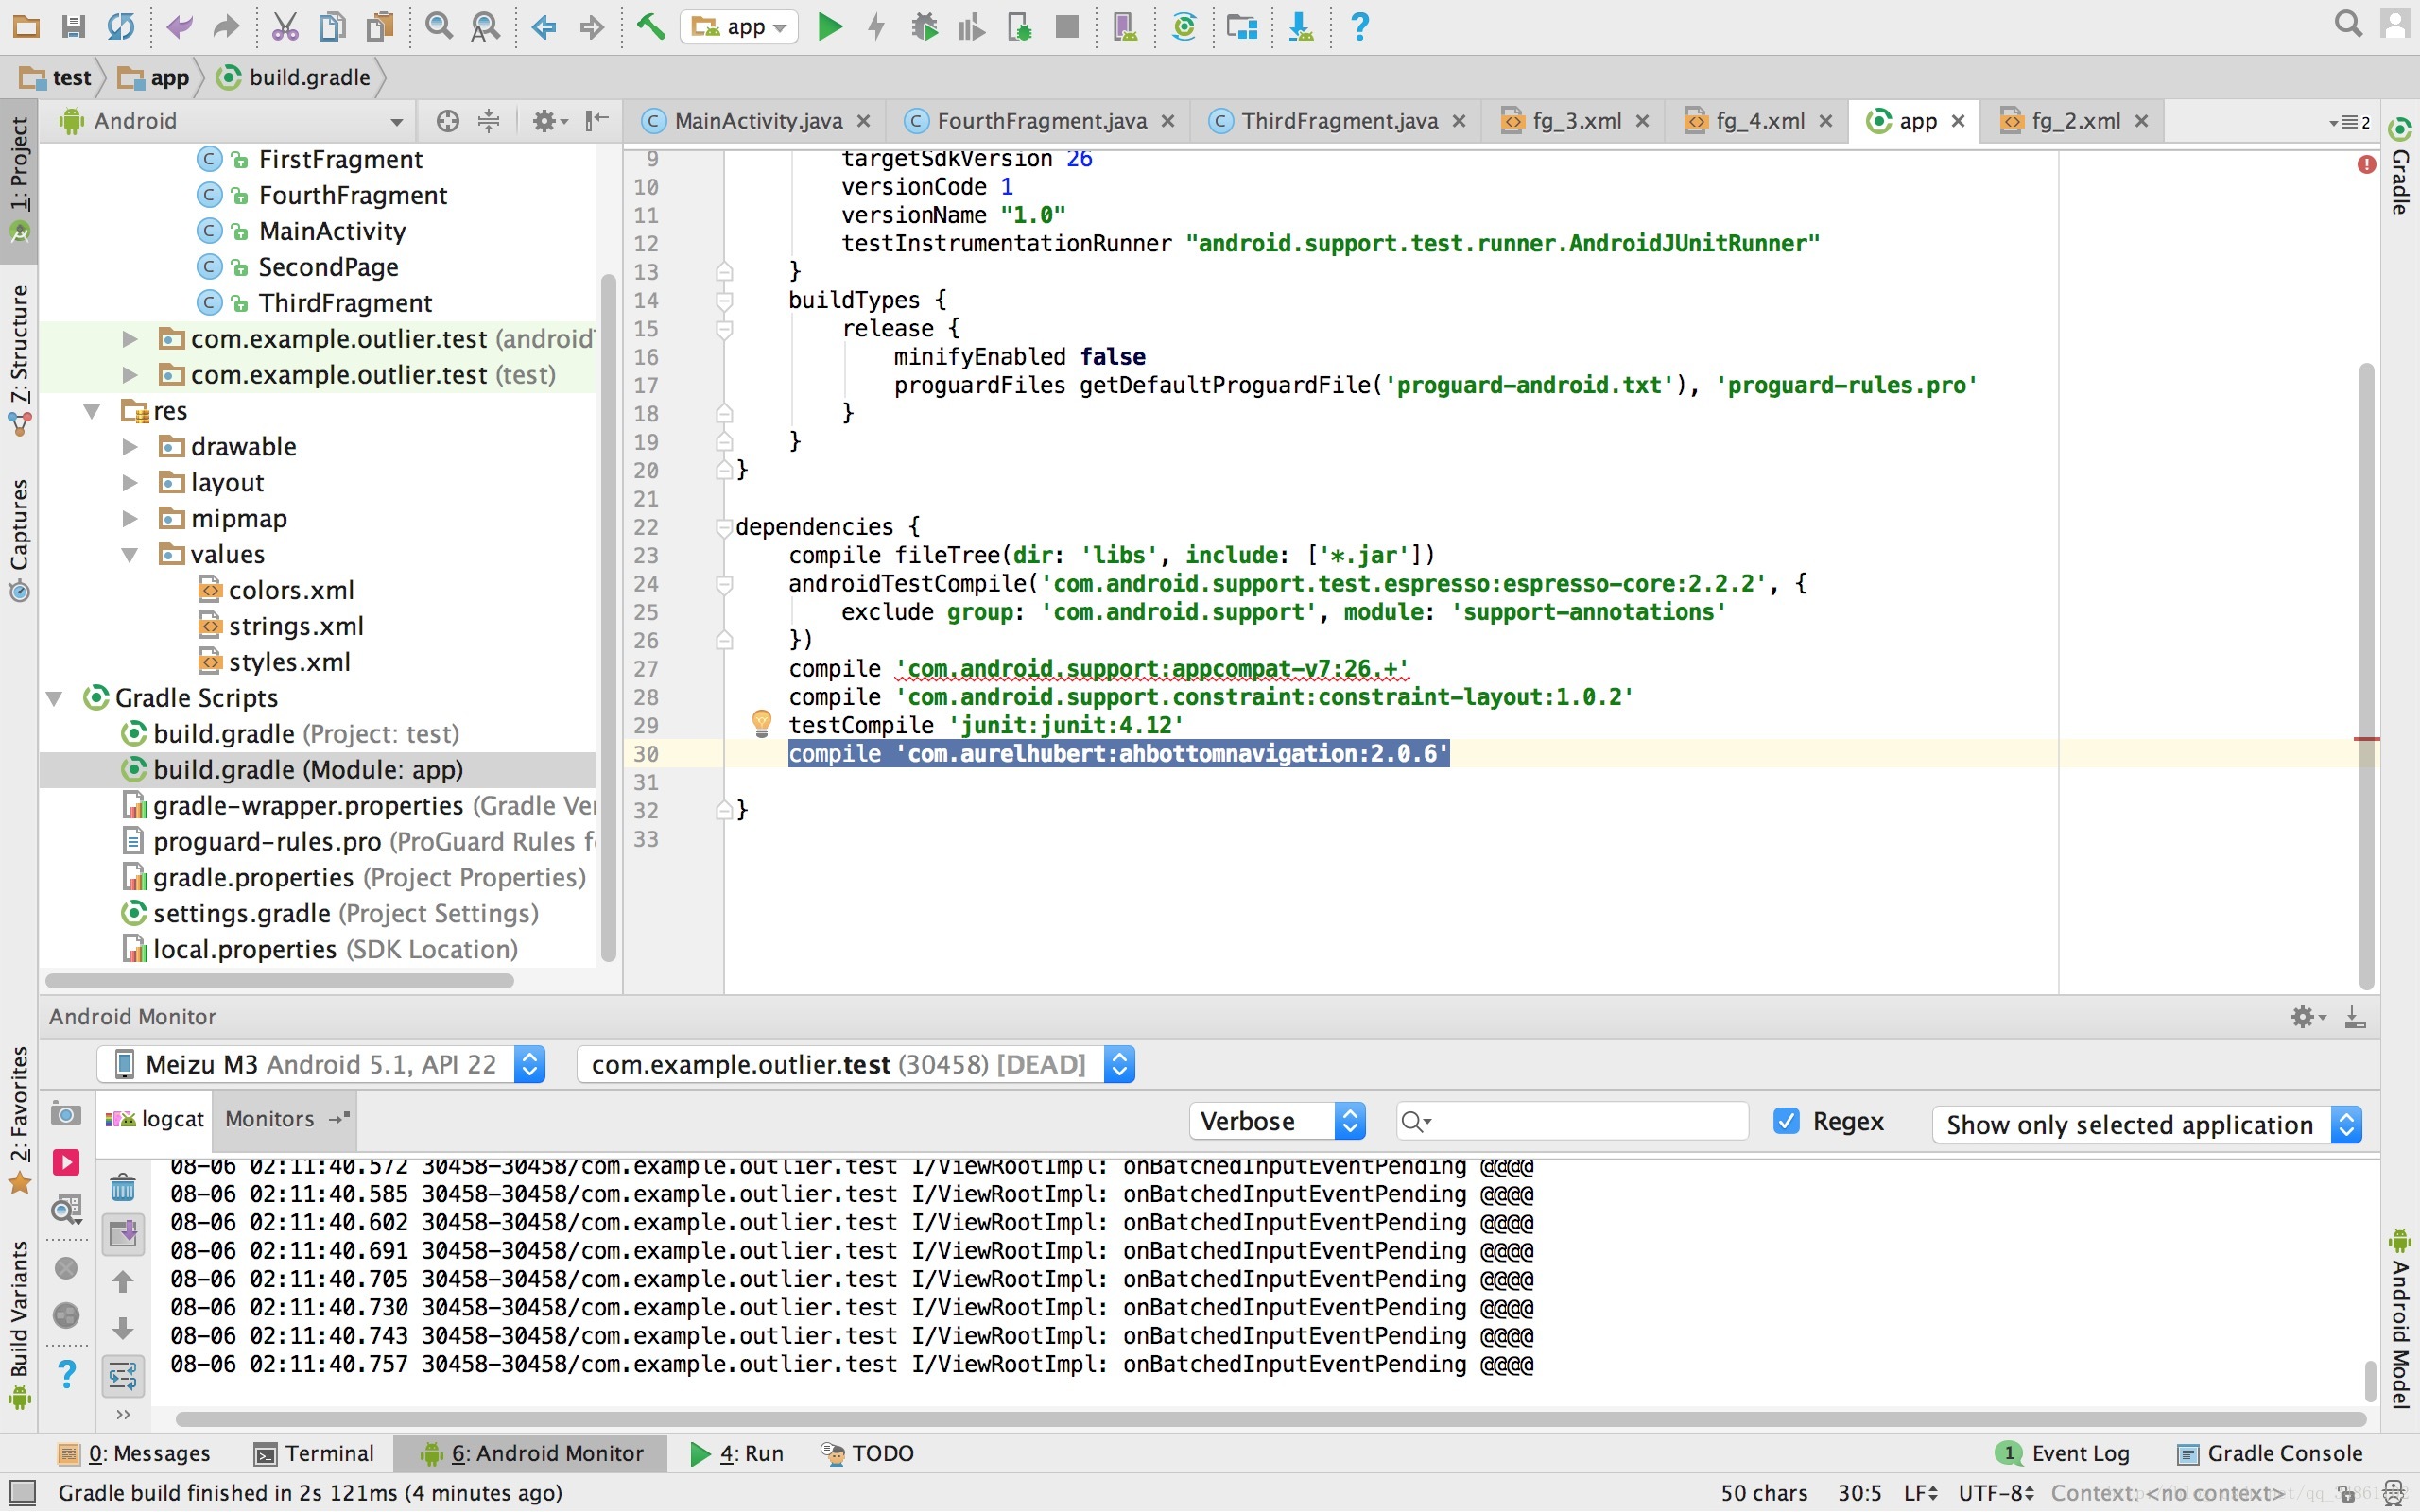Switch to fg_2.xml tab
2420x1512 pixels.
click(2075, 121)
